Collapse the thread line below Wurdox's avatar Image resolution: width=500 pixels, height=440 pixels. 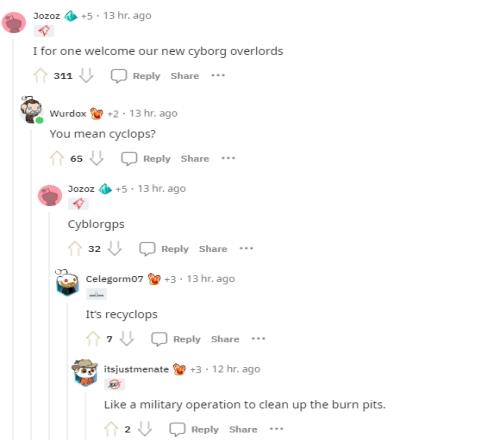32,284
